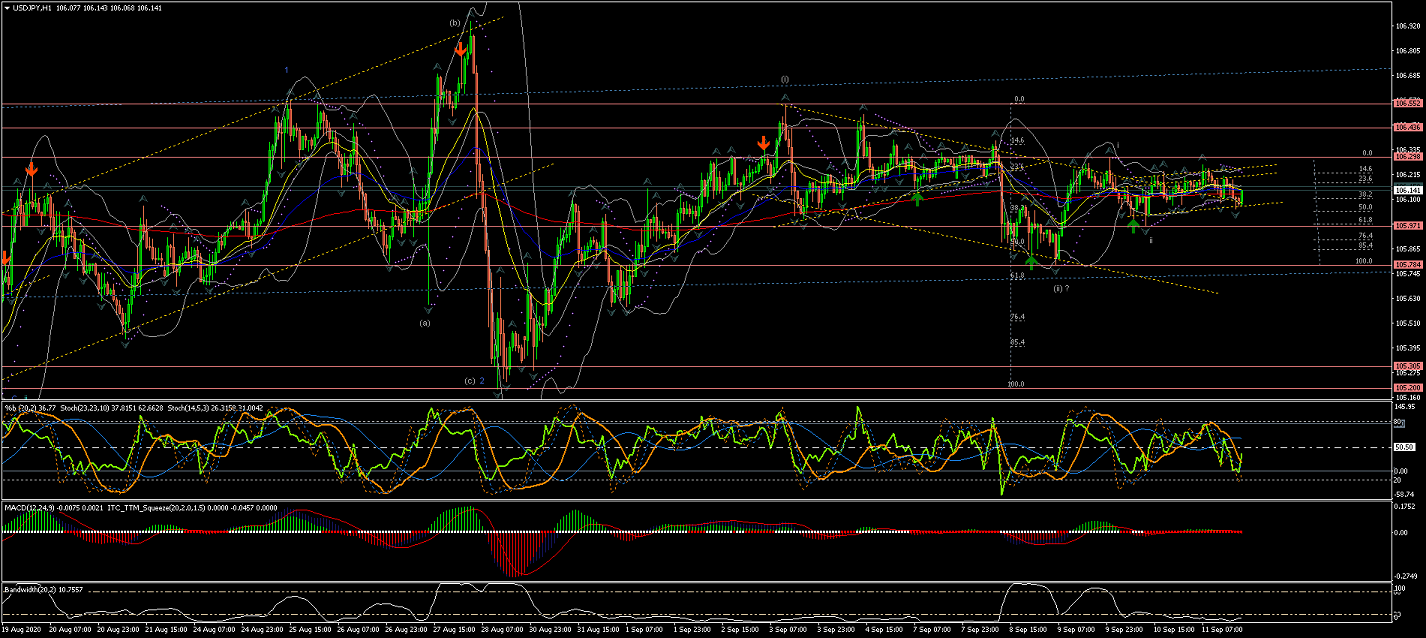This screenshot has height=638, width=1426.
Task: Click the 105.630 price axis value
Action: 1408,298
